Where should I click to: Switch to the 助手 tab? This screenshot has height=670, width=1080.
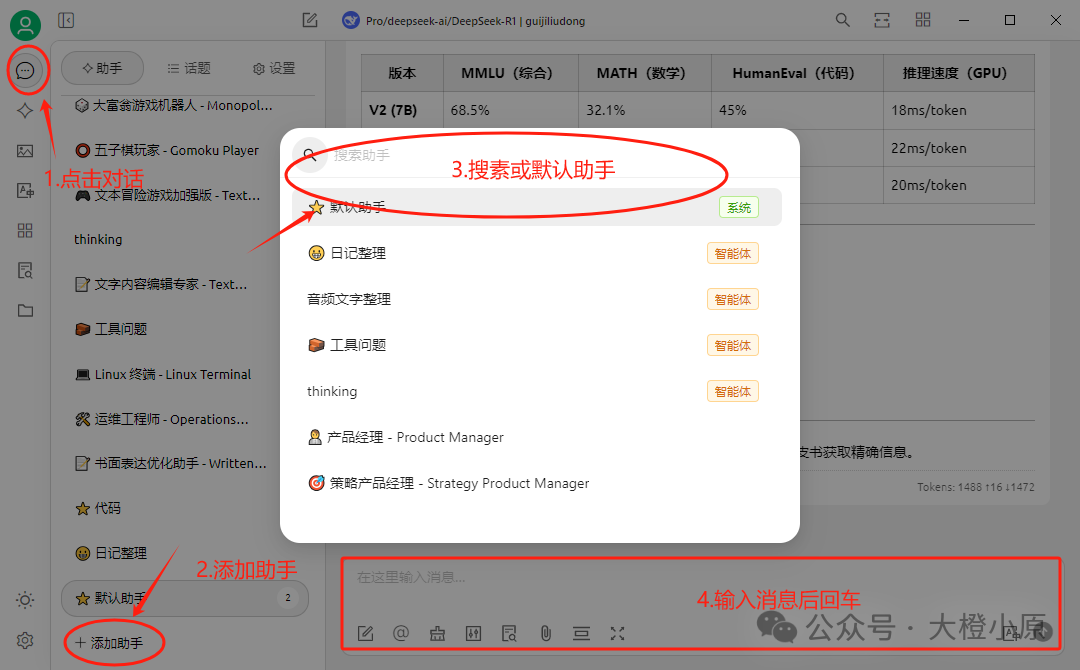[x=102, y=68]
